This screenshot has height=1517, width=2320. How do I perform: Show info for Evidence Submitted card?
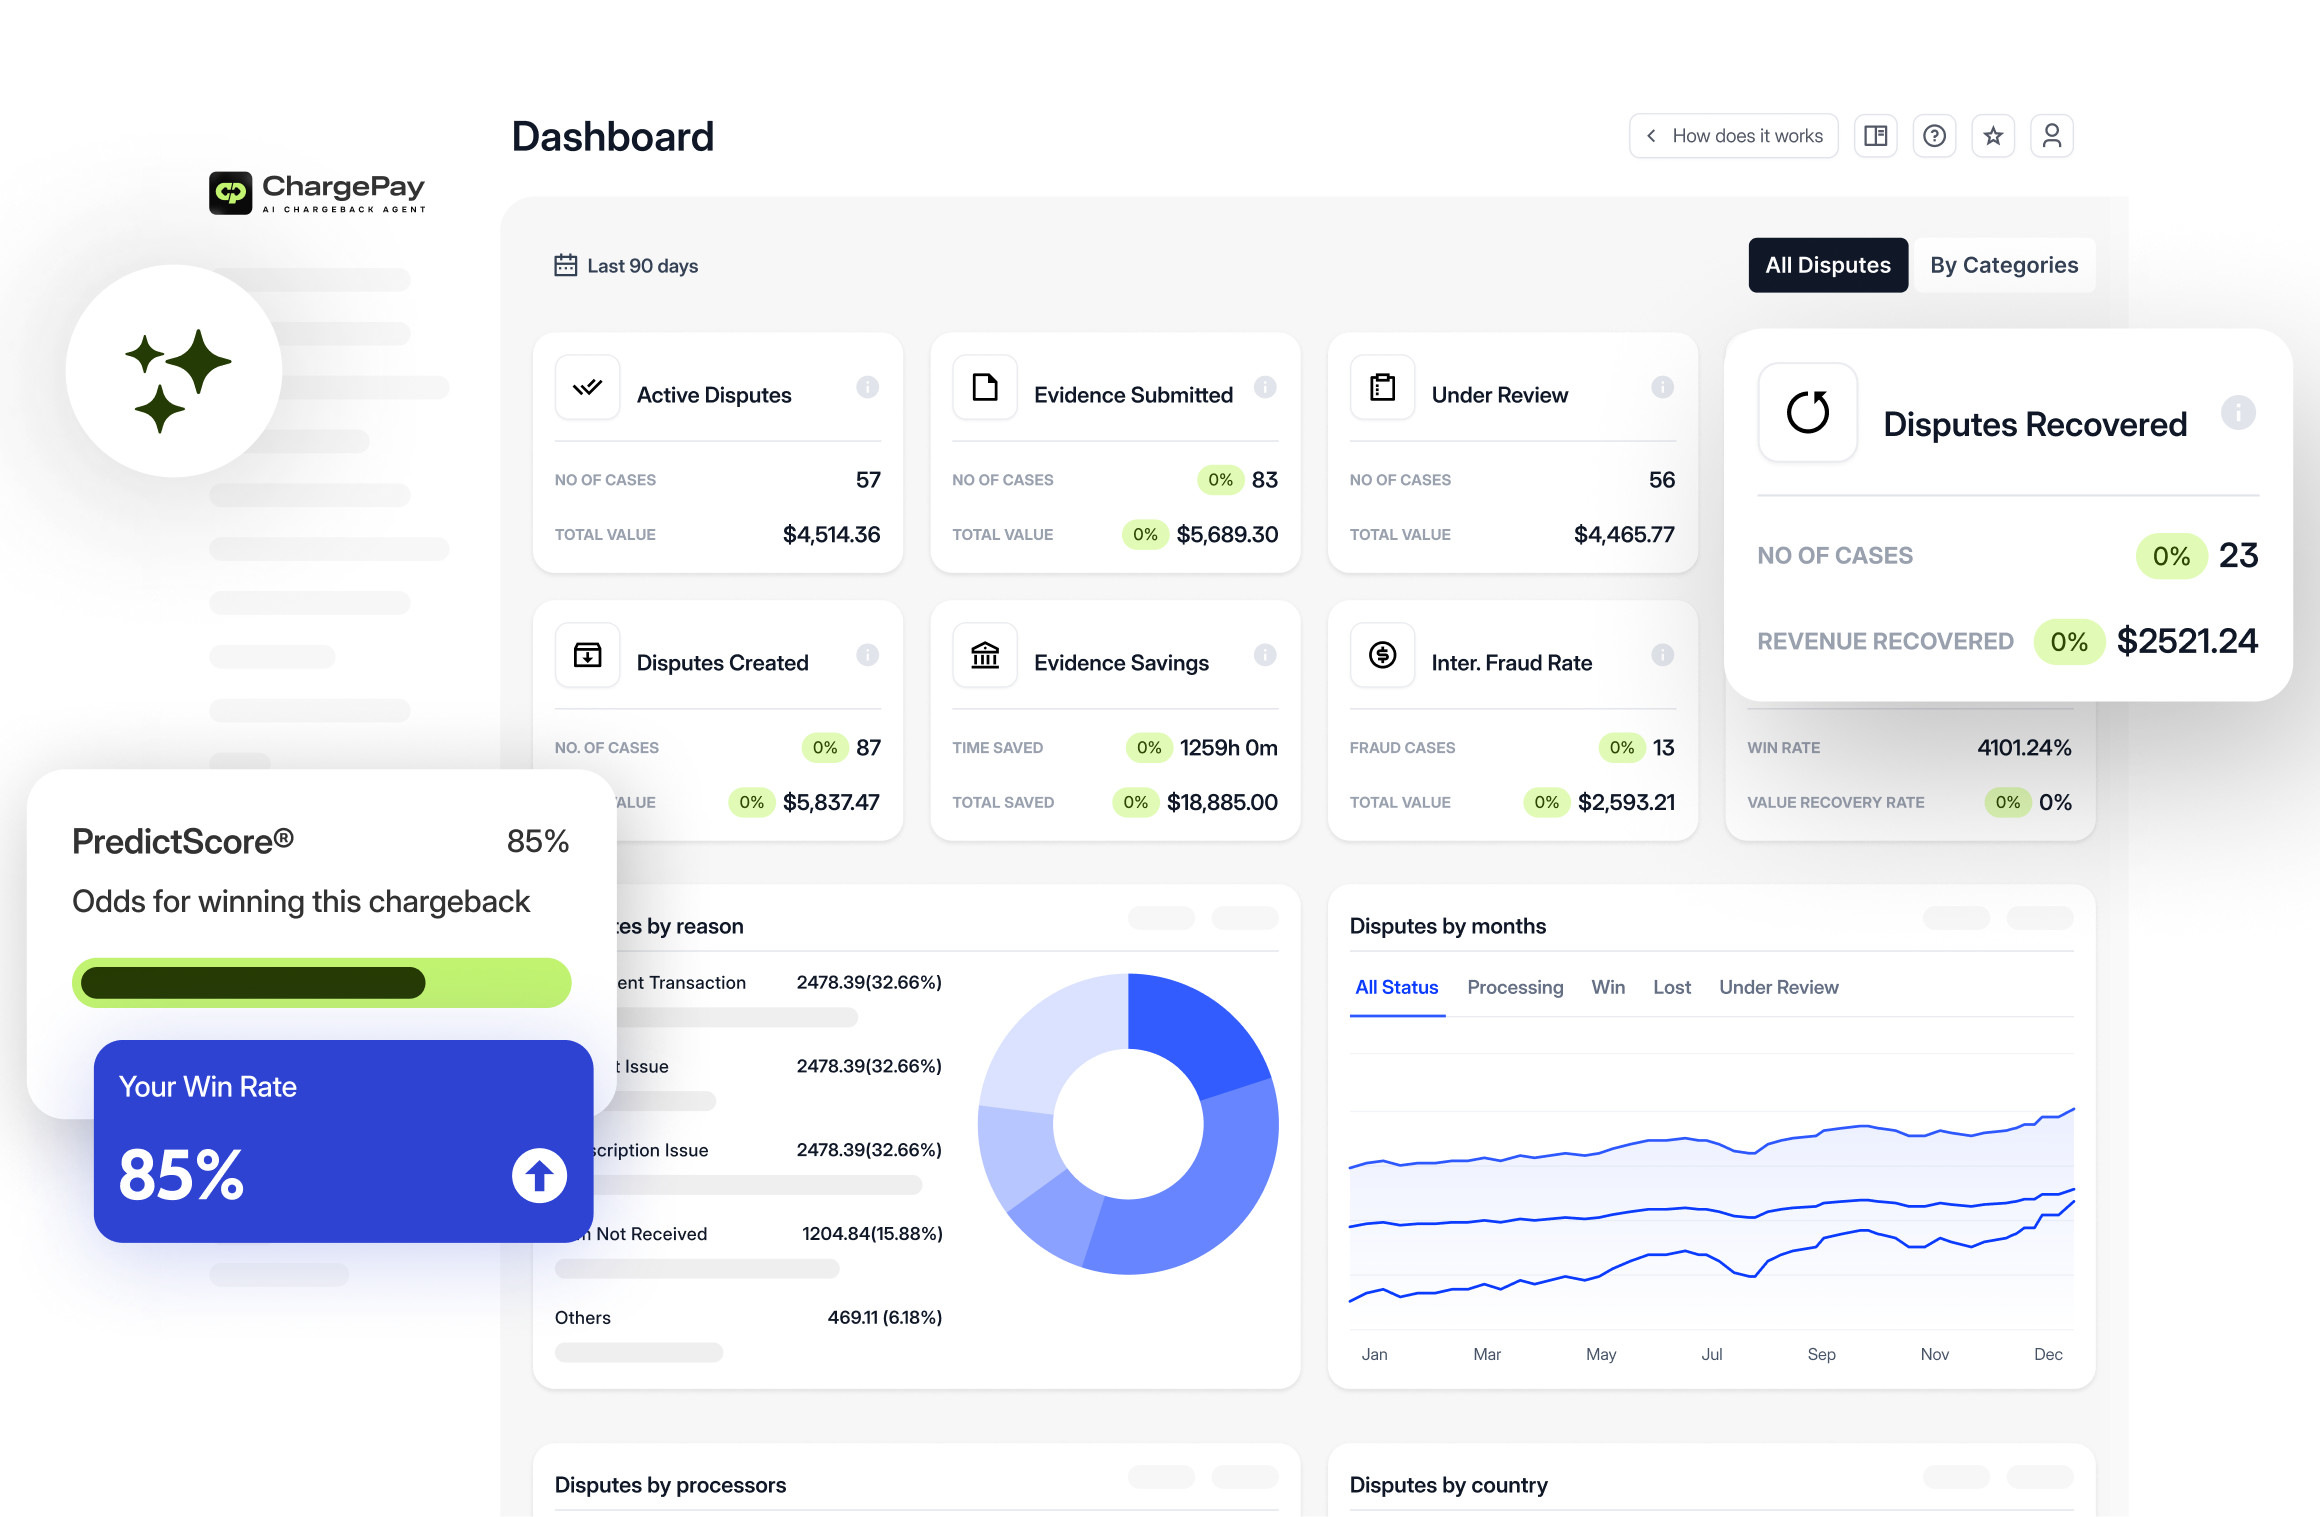click(1265, 387)
